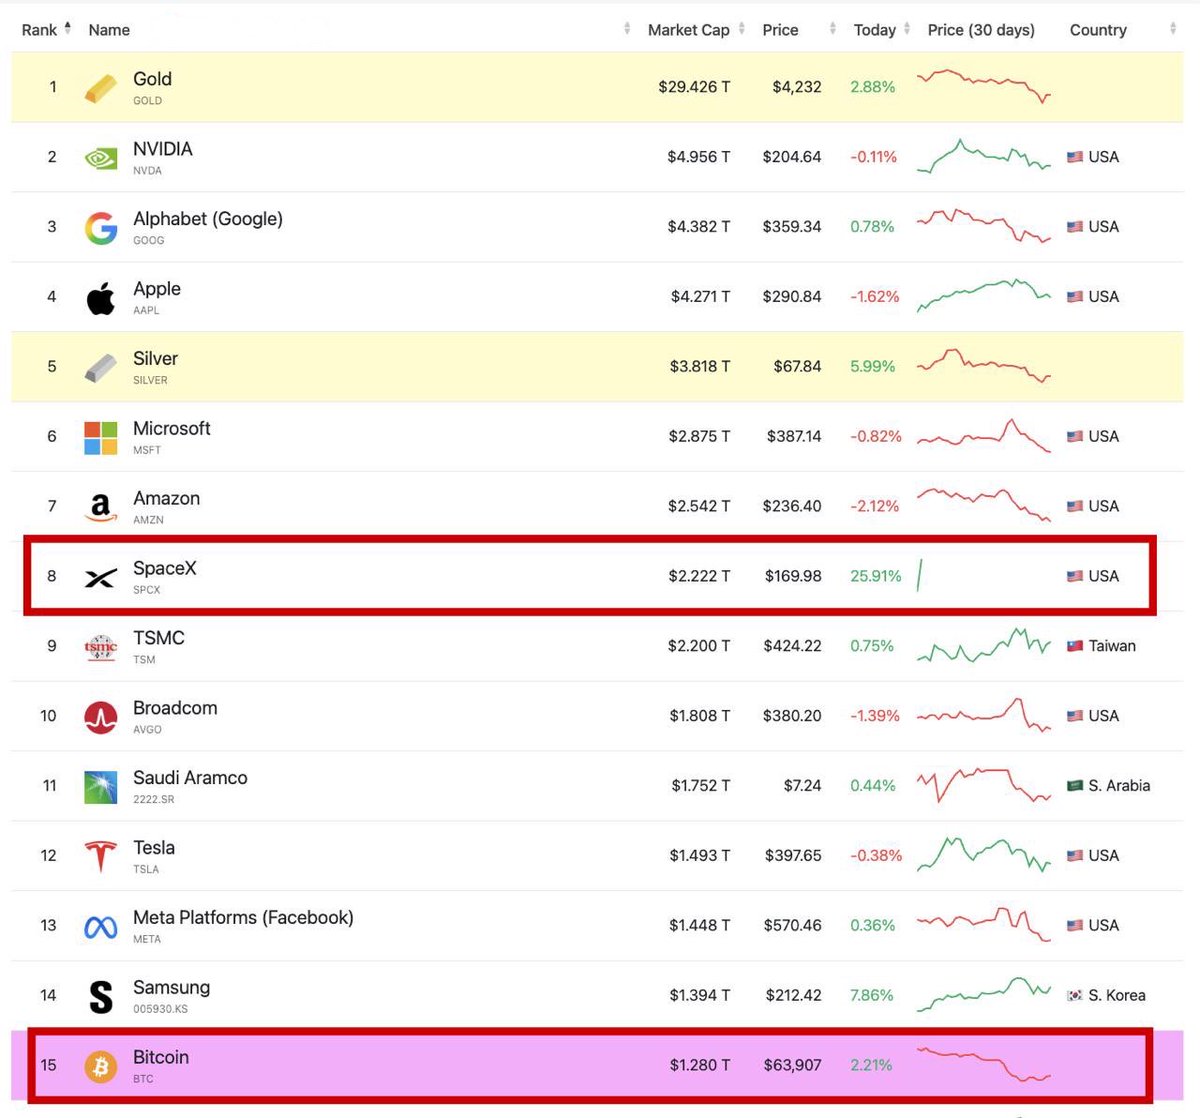Viewport: 1200px width, 1118px height.
Task: Open the NVIDIA company link
Action: tap(163, 149)
